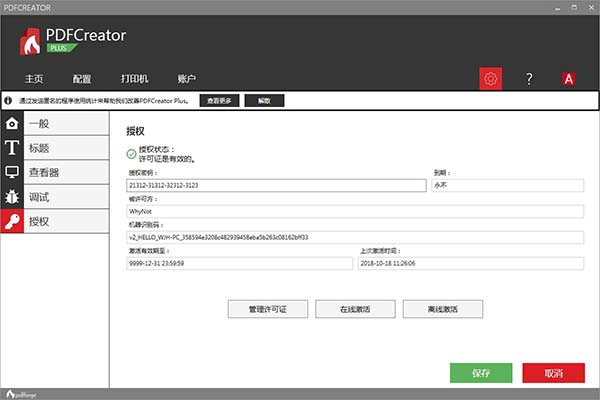Click into the 授权密钥 input field
The width and height of the screenshot is (600, 400).
coord(277,185)
